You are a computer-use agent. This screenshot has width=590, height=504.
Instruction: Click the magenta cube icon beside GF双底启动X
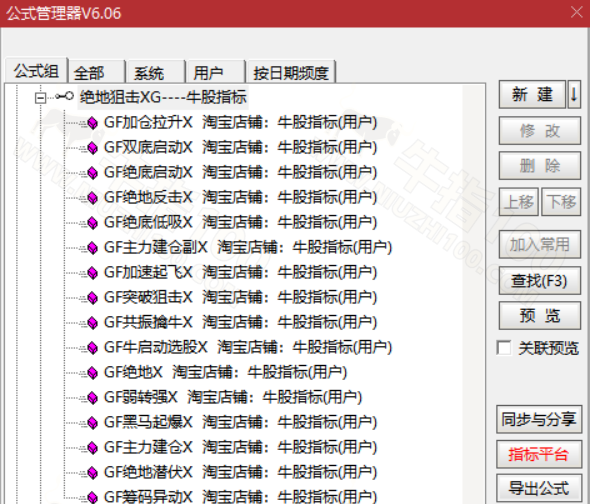92,148
